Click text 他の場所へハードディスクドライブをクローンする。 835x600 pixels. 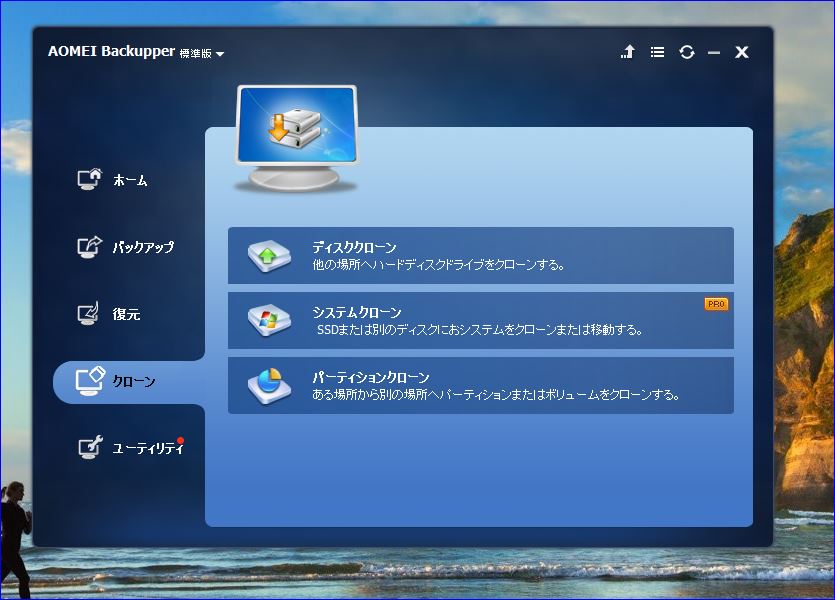click(439, 265)
